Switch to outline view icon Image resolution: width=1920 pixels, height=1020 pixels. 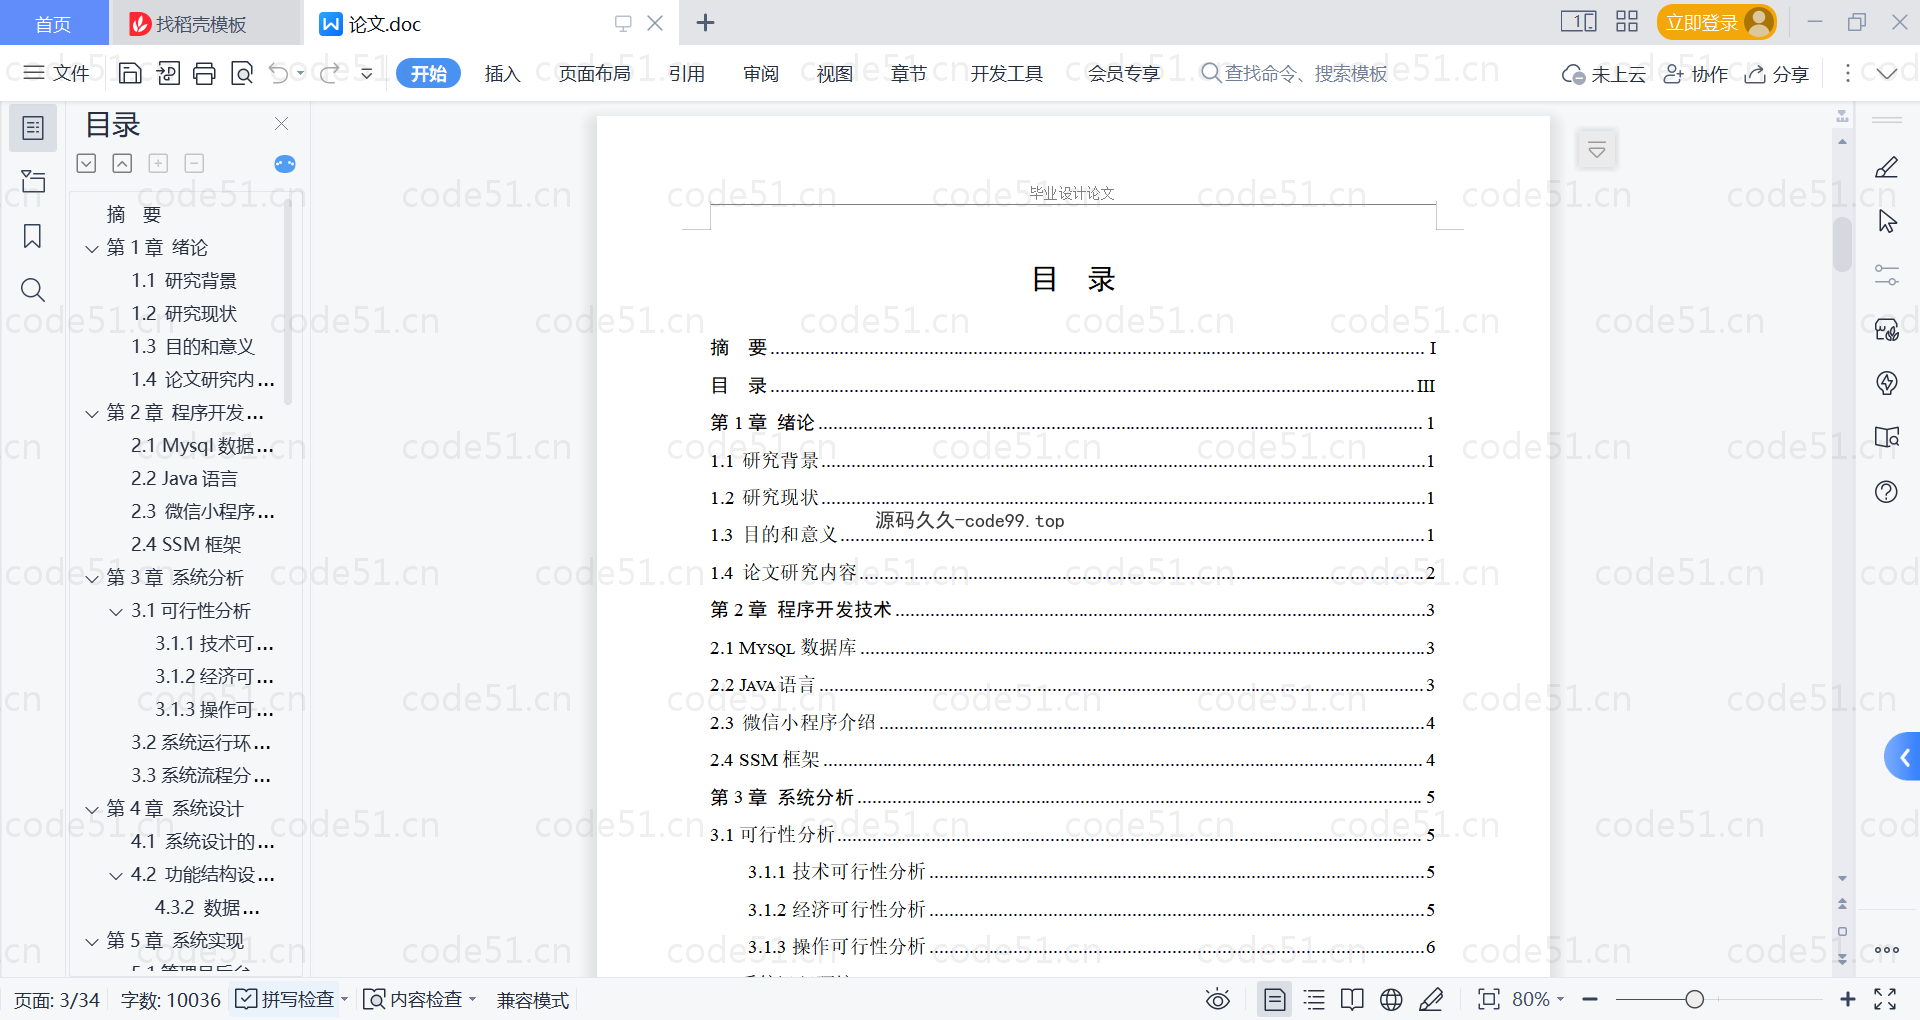click(1314, 999)
